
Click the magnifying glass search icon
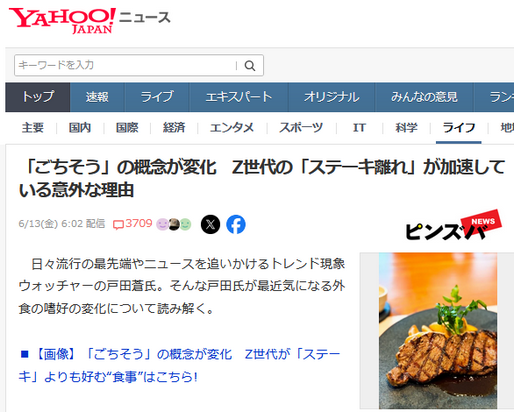point(250,66)
